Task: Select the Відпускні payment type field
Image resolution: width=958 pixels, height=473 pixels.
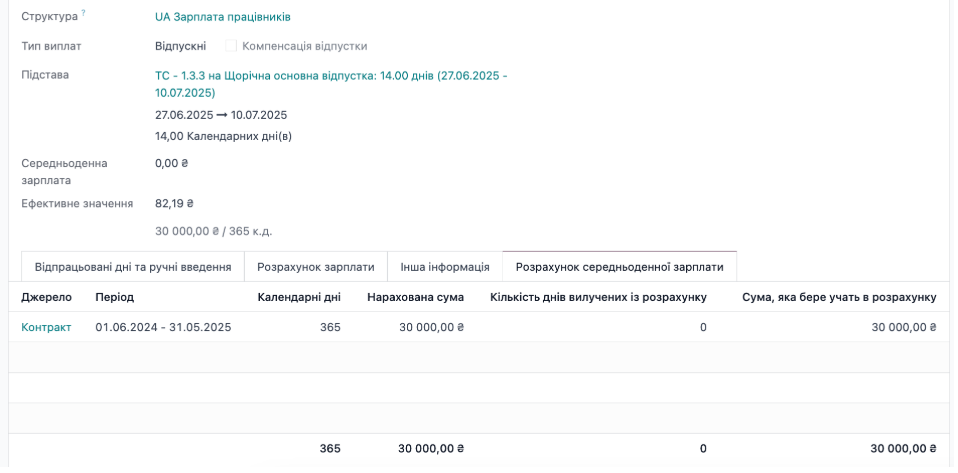Action: (x=180, y=46)
